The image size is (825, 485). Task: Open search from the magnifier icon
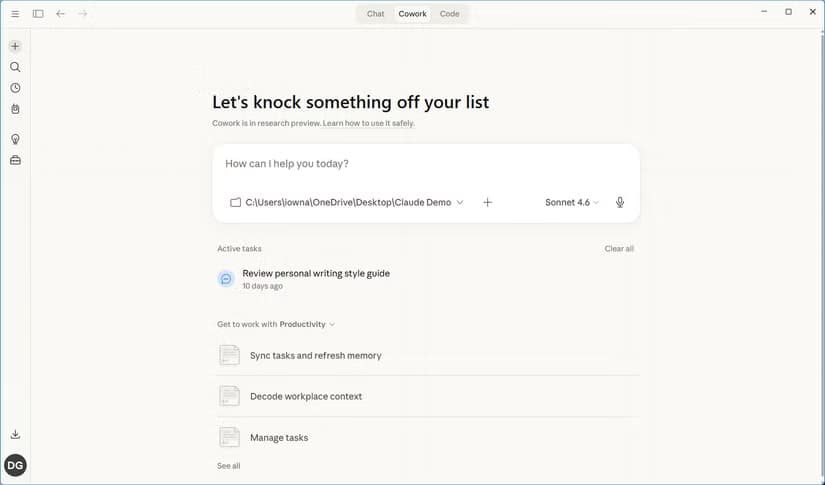tap(15, 67)
